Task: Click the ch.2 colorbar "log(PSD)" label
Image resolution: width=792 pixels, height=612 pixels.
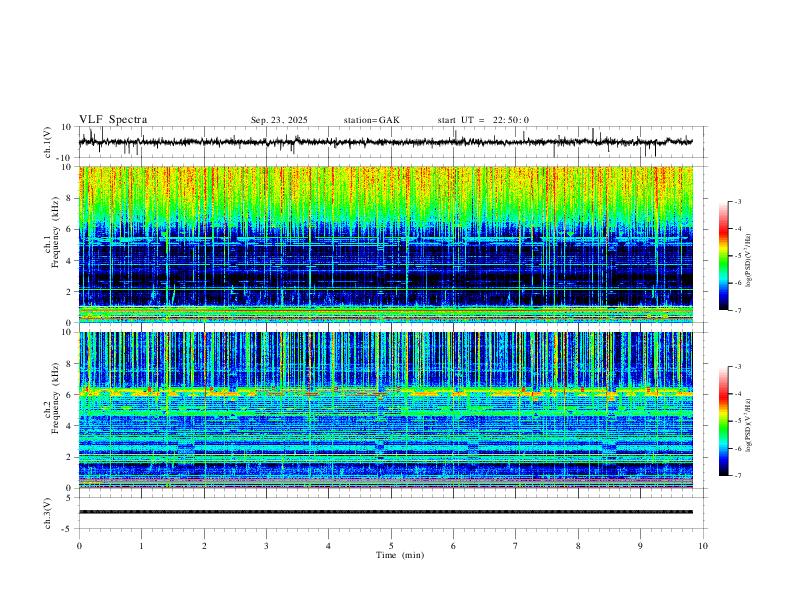Action: pyautogui.click(x=749, y=426)
